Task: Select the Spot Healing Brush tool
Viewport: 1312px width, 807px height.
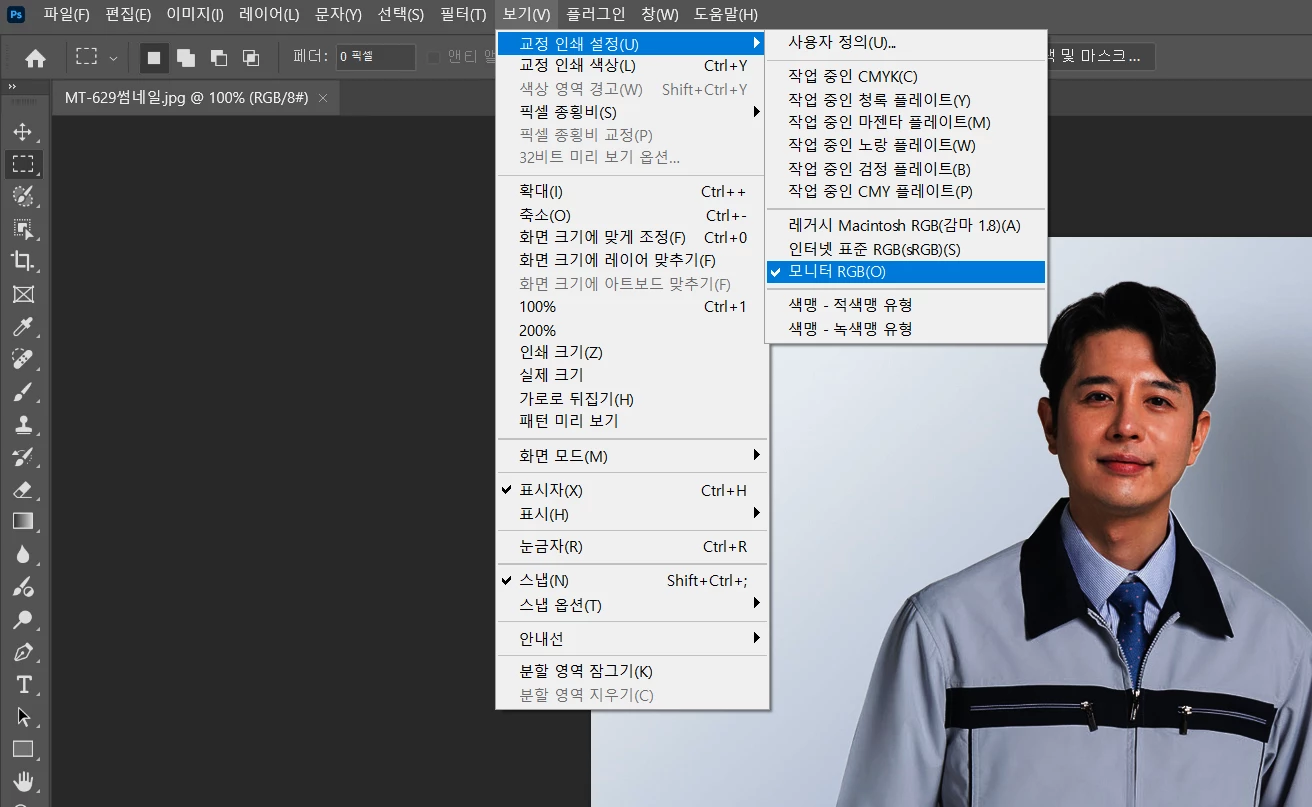Action: click(23, 359)
